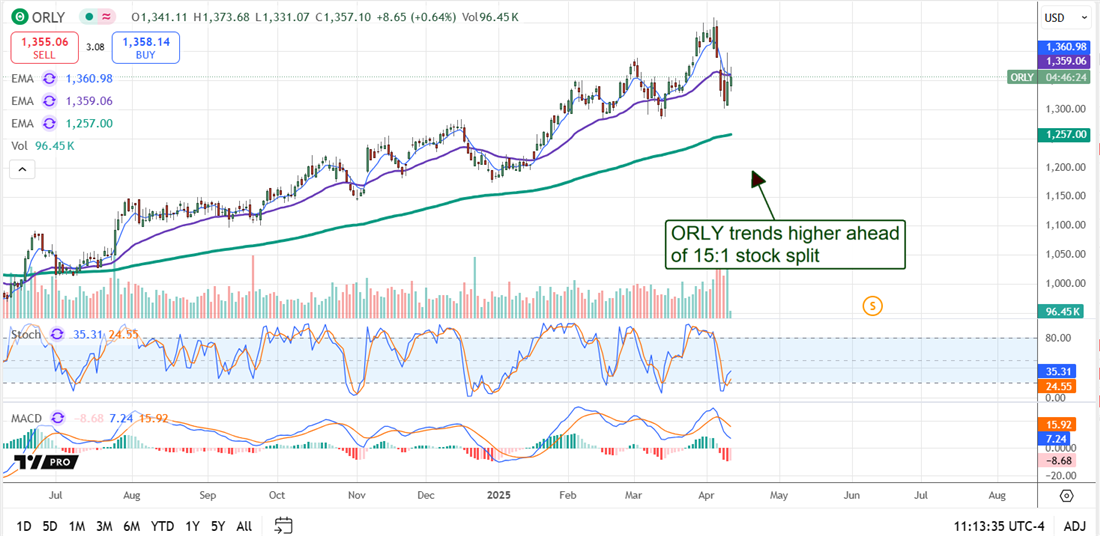This screenshot has width=1100, height=536.
Task: Switch to the YTD time range
Action: click(163, 525)
